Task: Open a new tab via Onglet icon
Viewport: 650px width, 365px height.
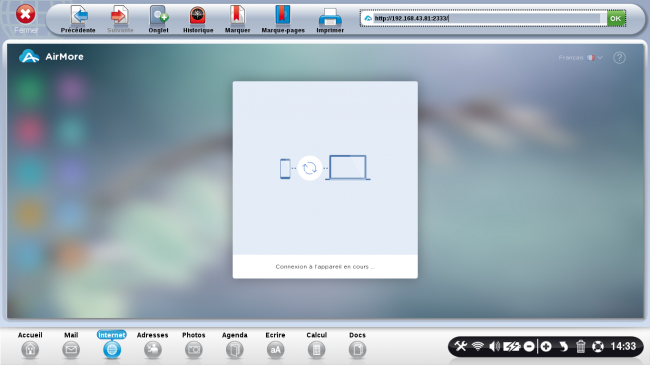Action: [x=158, y=19]
